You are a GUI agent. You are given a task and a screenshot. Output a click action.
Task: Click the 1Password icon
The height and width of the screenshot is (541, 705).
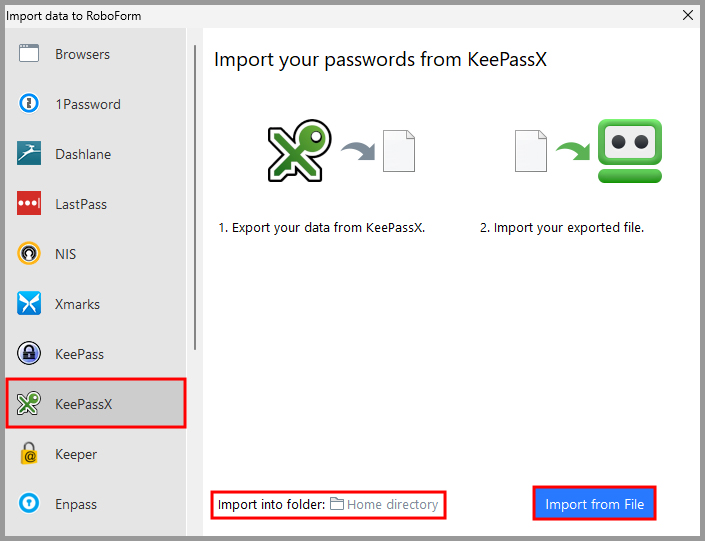(x=29, y=103)
